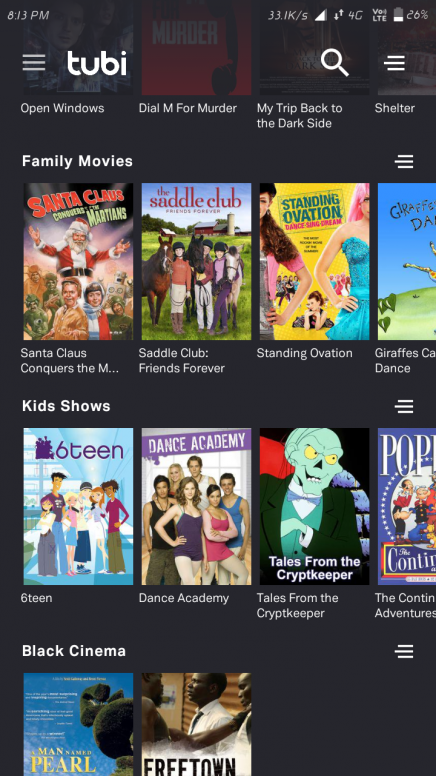Open list icon beside search in header
Screen dimensions: 436x776
394,63
